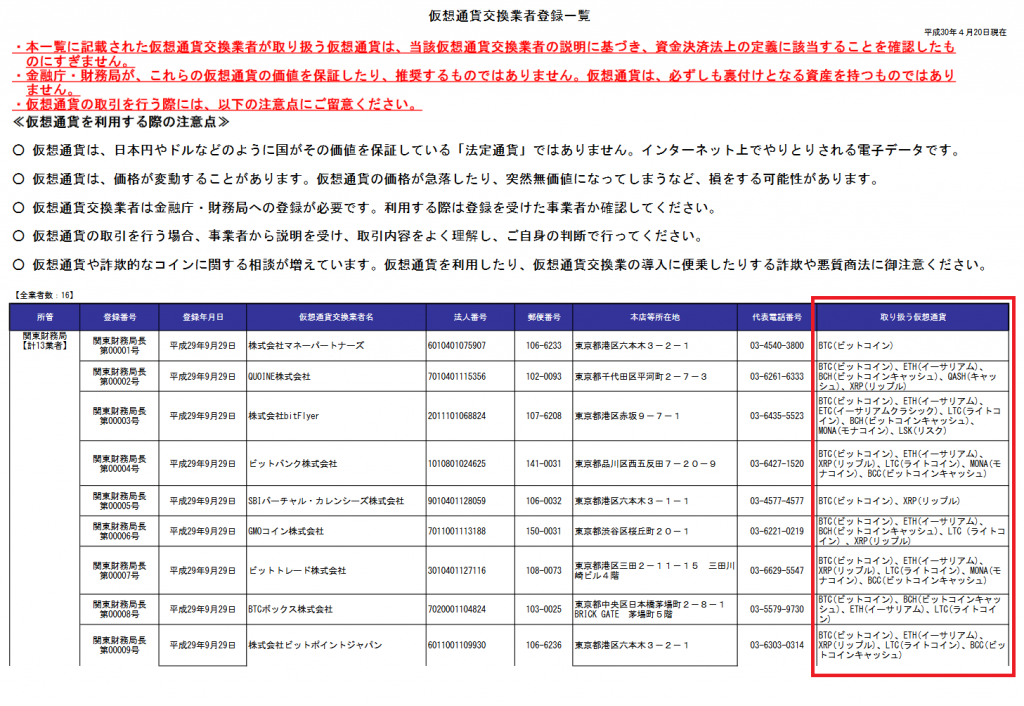1024x706 pixels.
Task: Click the 登録年月日 column header
Action: [x=202, y=317]
